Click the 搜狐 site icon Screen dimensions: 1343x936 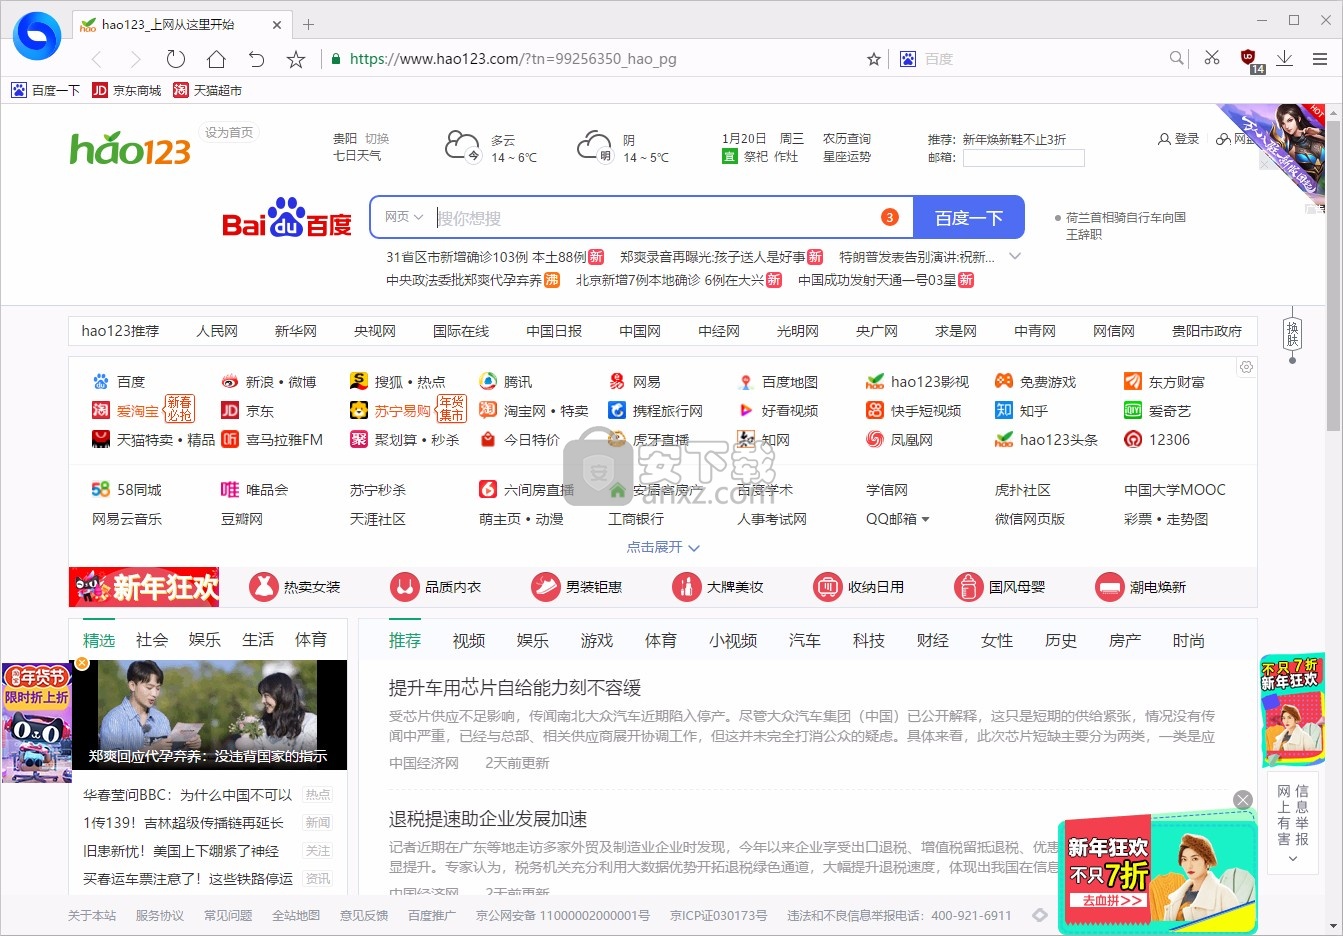click(x=358, y=381)
